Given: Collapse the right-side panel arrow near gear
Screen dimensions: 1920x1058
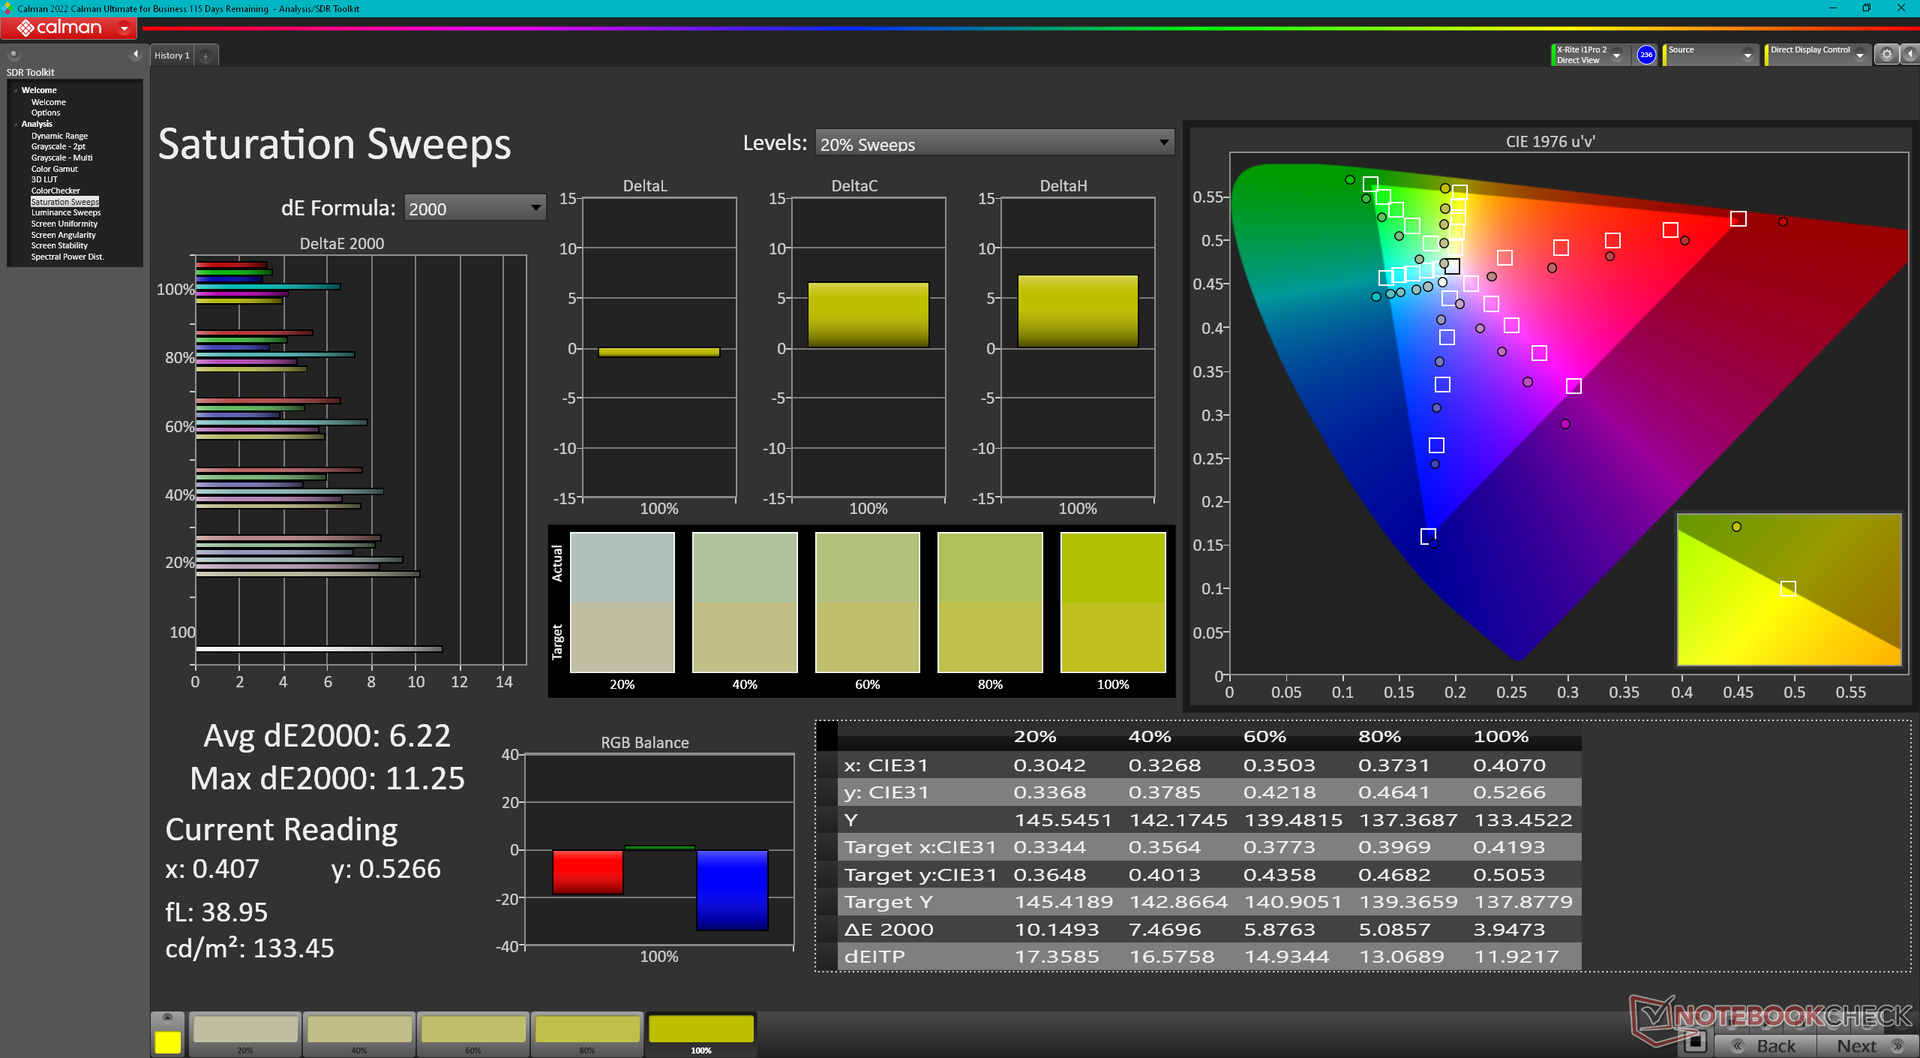Looking at the screenshot, I should point(1909,55).
